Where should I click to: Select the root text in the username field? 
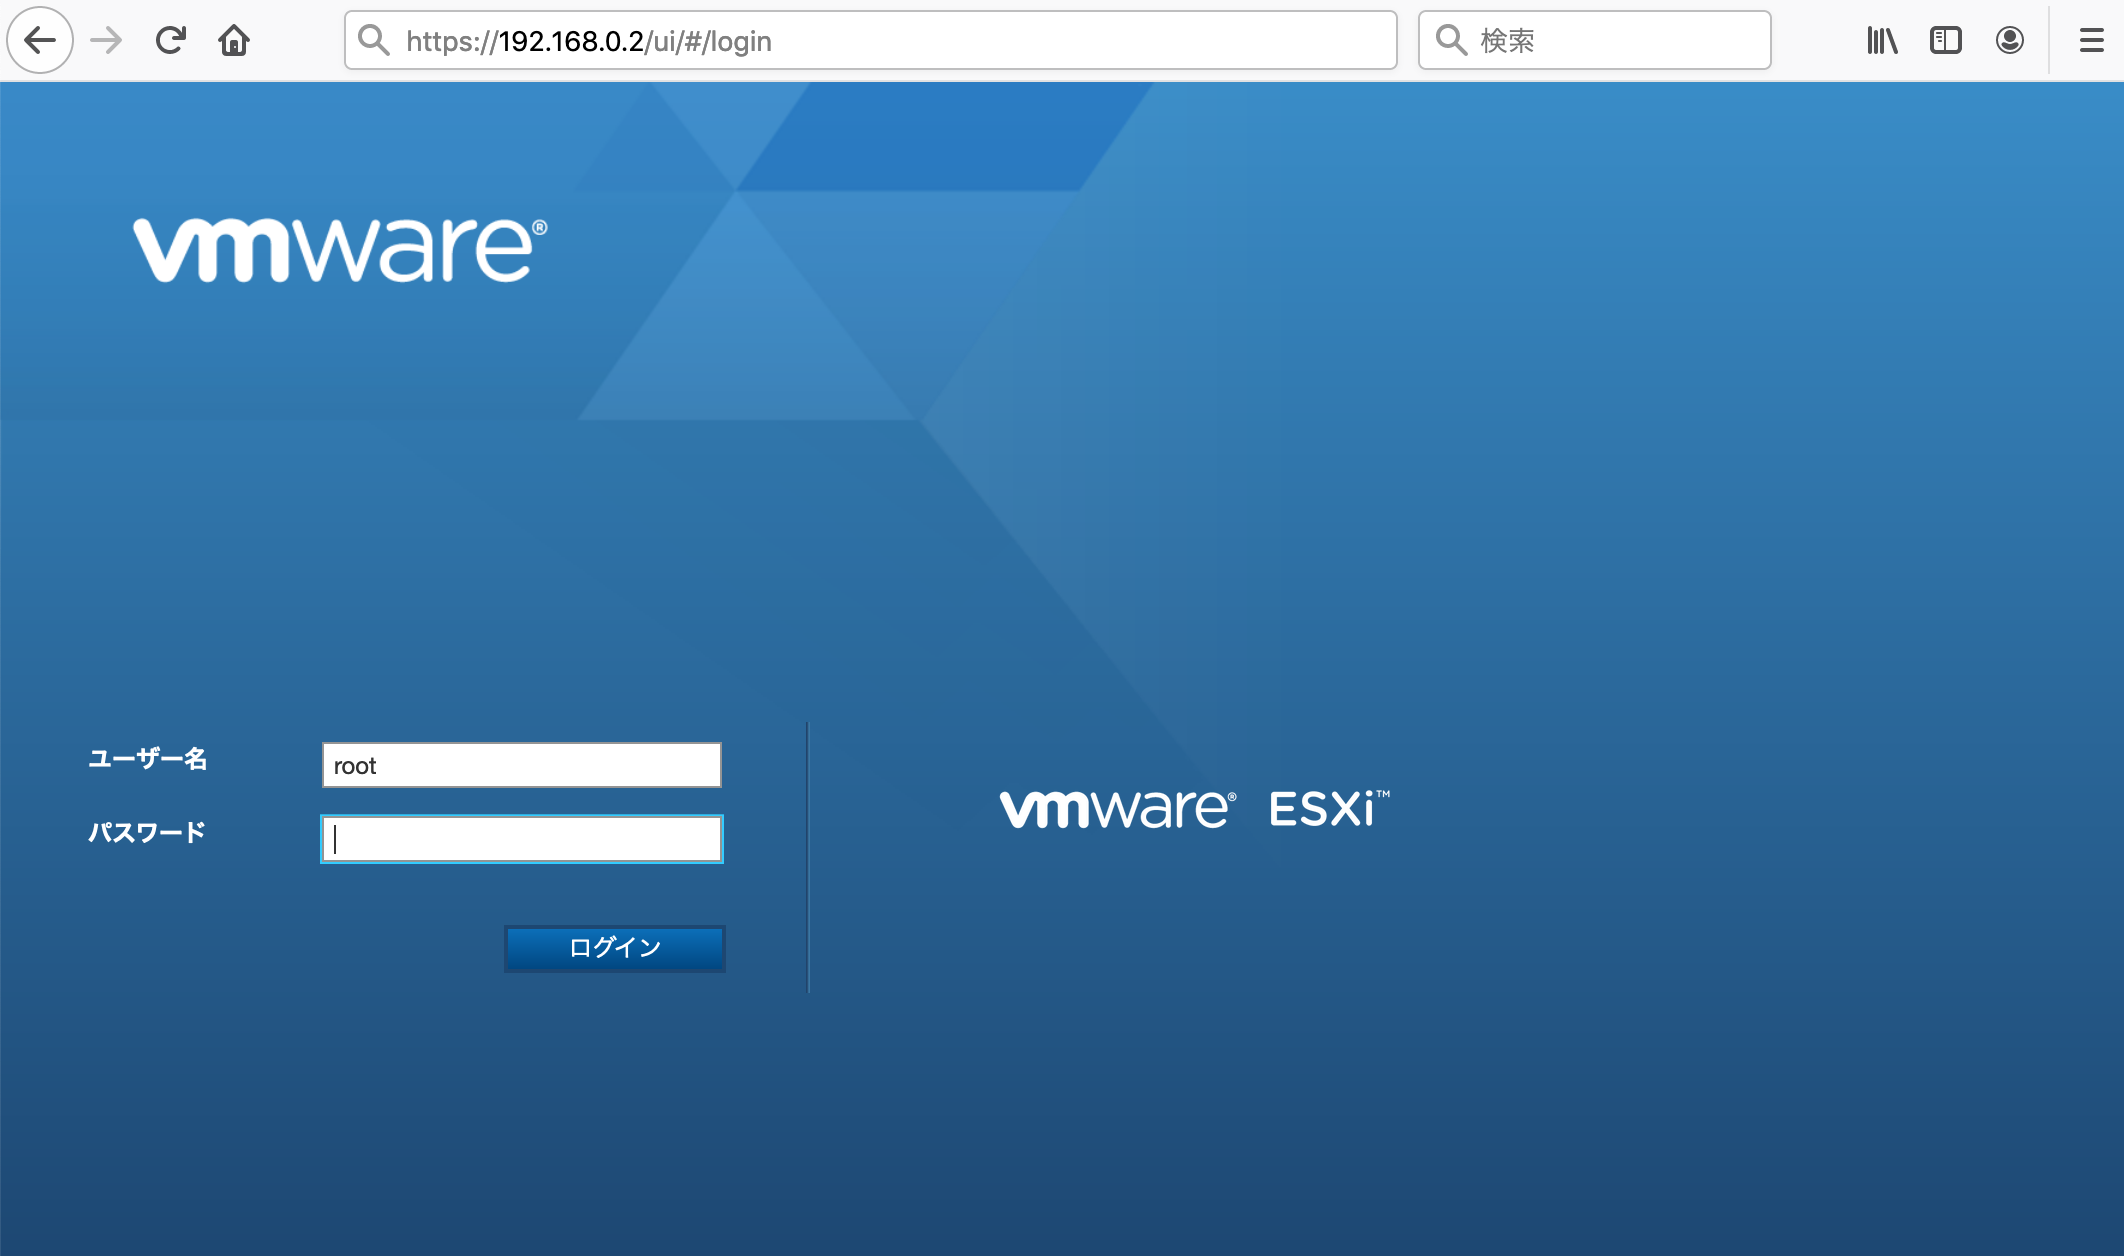coord(355,764)
